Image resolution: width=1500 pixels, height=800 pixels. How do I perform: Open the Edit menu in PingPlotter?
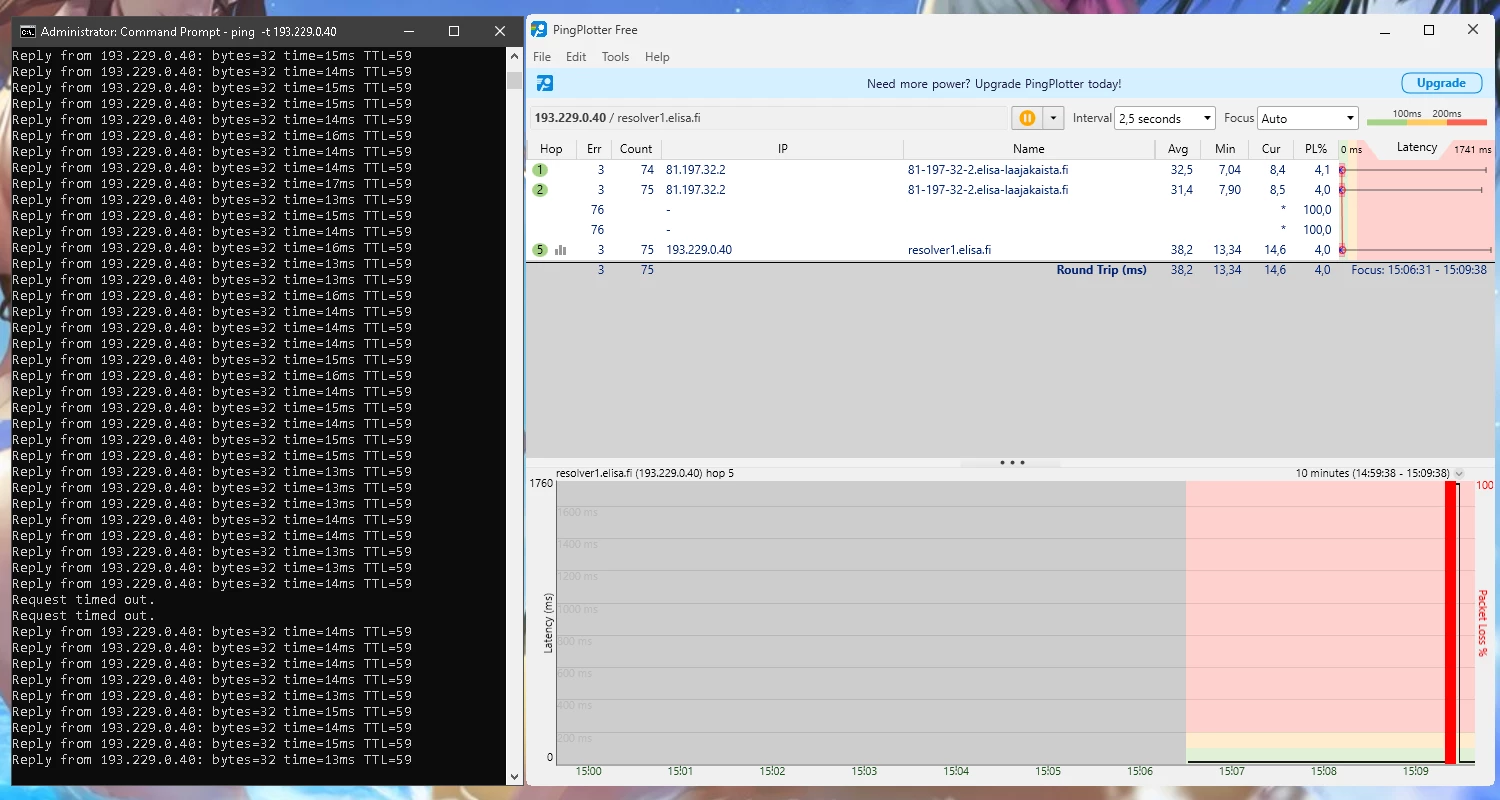tap(576, 57)
